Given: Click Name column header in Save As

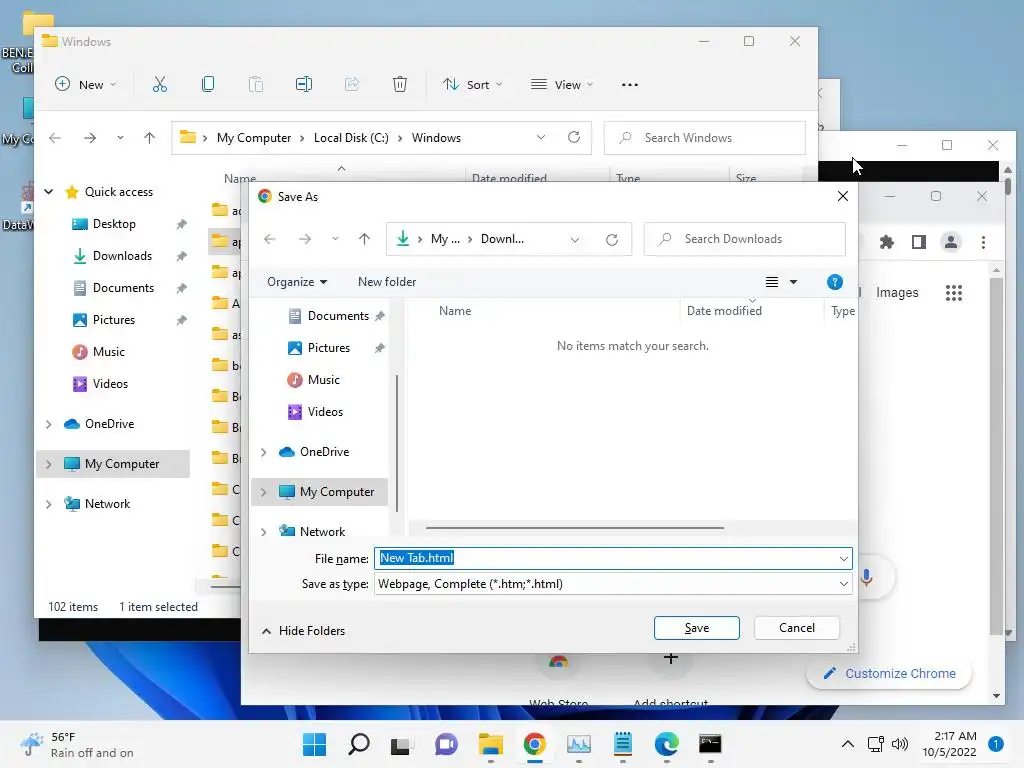Looking at the screenshot, I should (x=455, y=312).
